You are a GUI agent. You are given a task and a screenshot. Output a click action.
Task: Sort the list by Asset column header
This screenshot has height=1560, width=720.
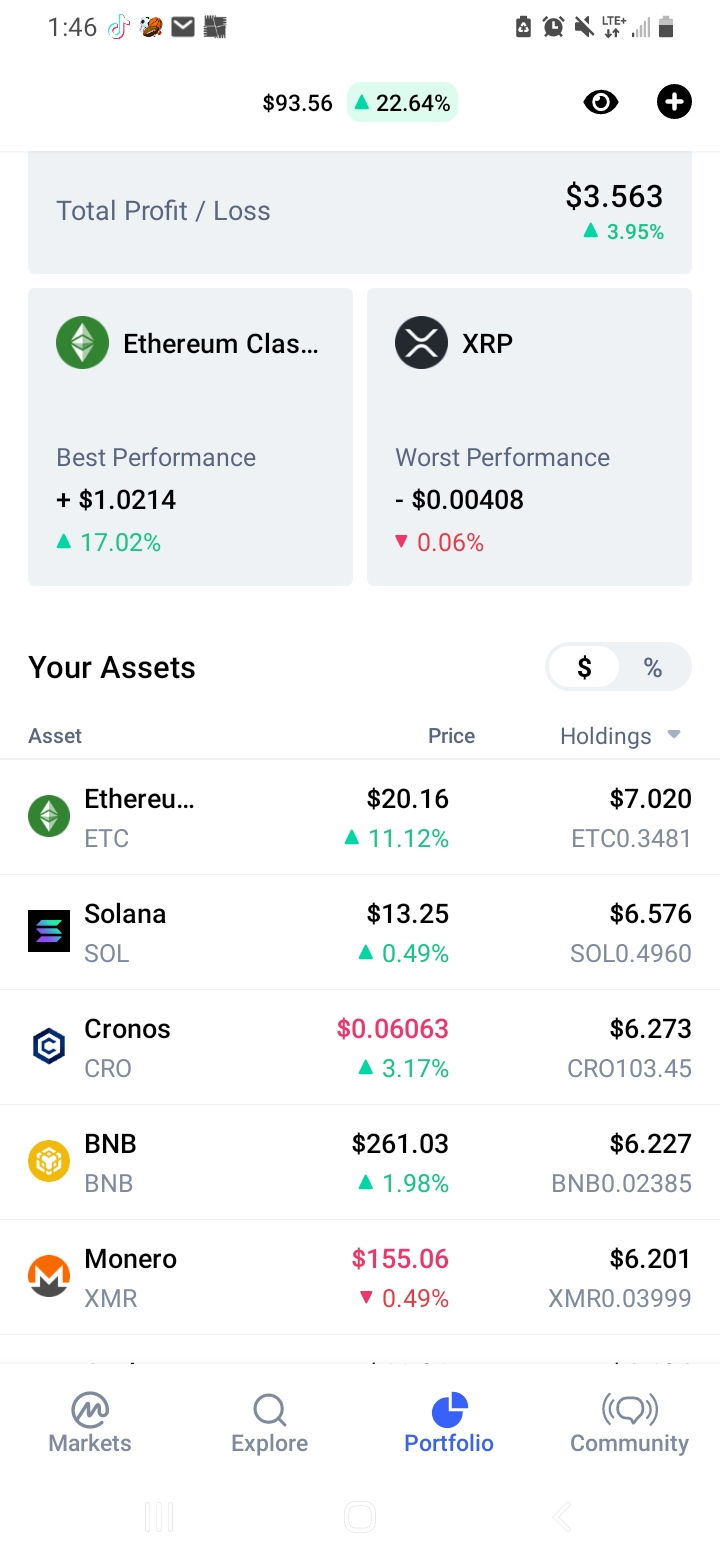55,736
